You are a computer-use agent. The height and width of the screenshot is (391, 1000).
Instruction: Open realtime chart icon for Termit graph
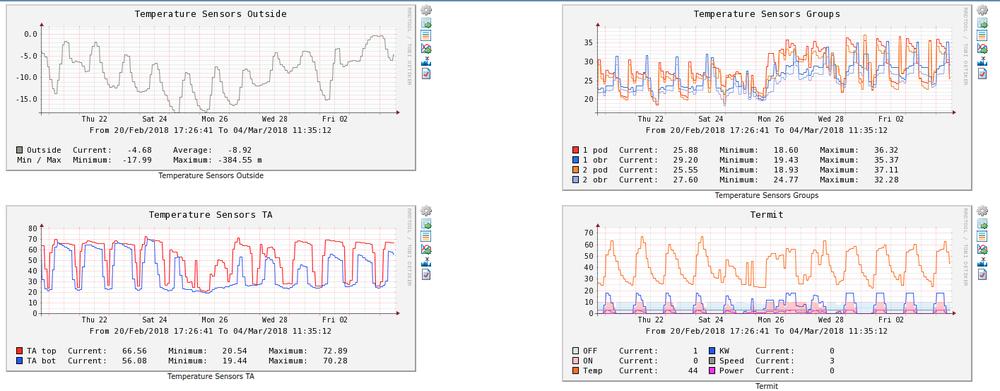pos(983,249)
